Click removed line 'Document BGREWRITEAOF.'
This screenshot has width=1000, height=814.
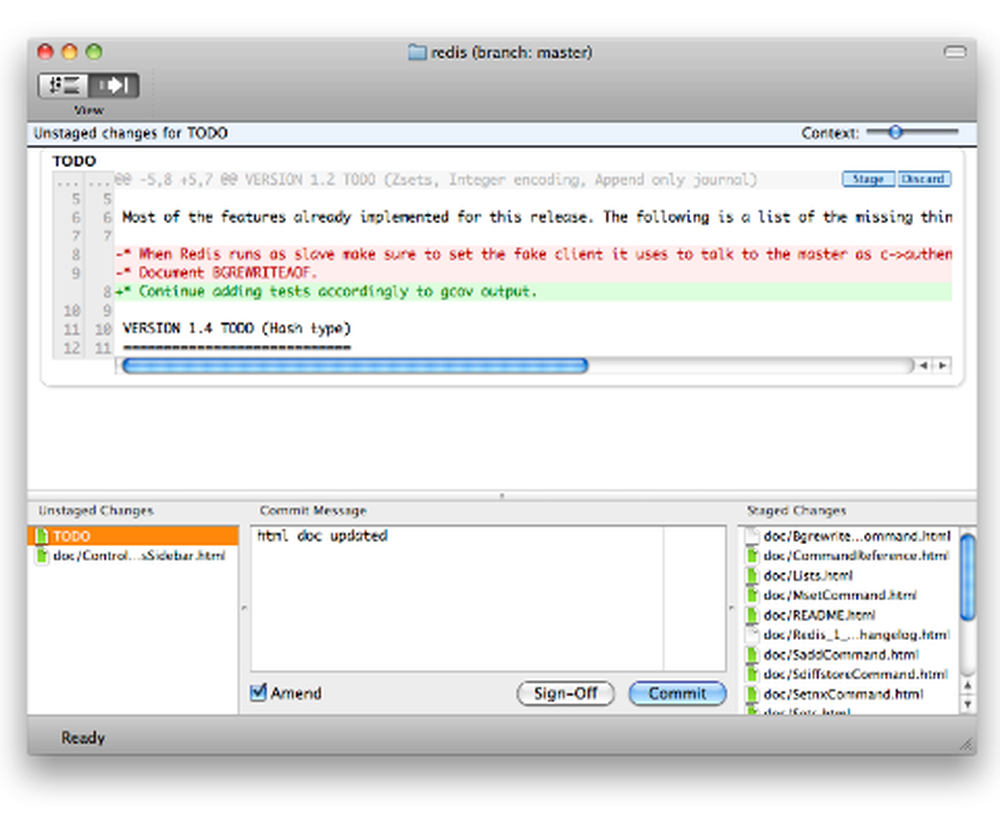point(533,272)
